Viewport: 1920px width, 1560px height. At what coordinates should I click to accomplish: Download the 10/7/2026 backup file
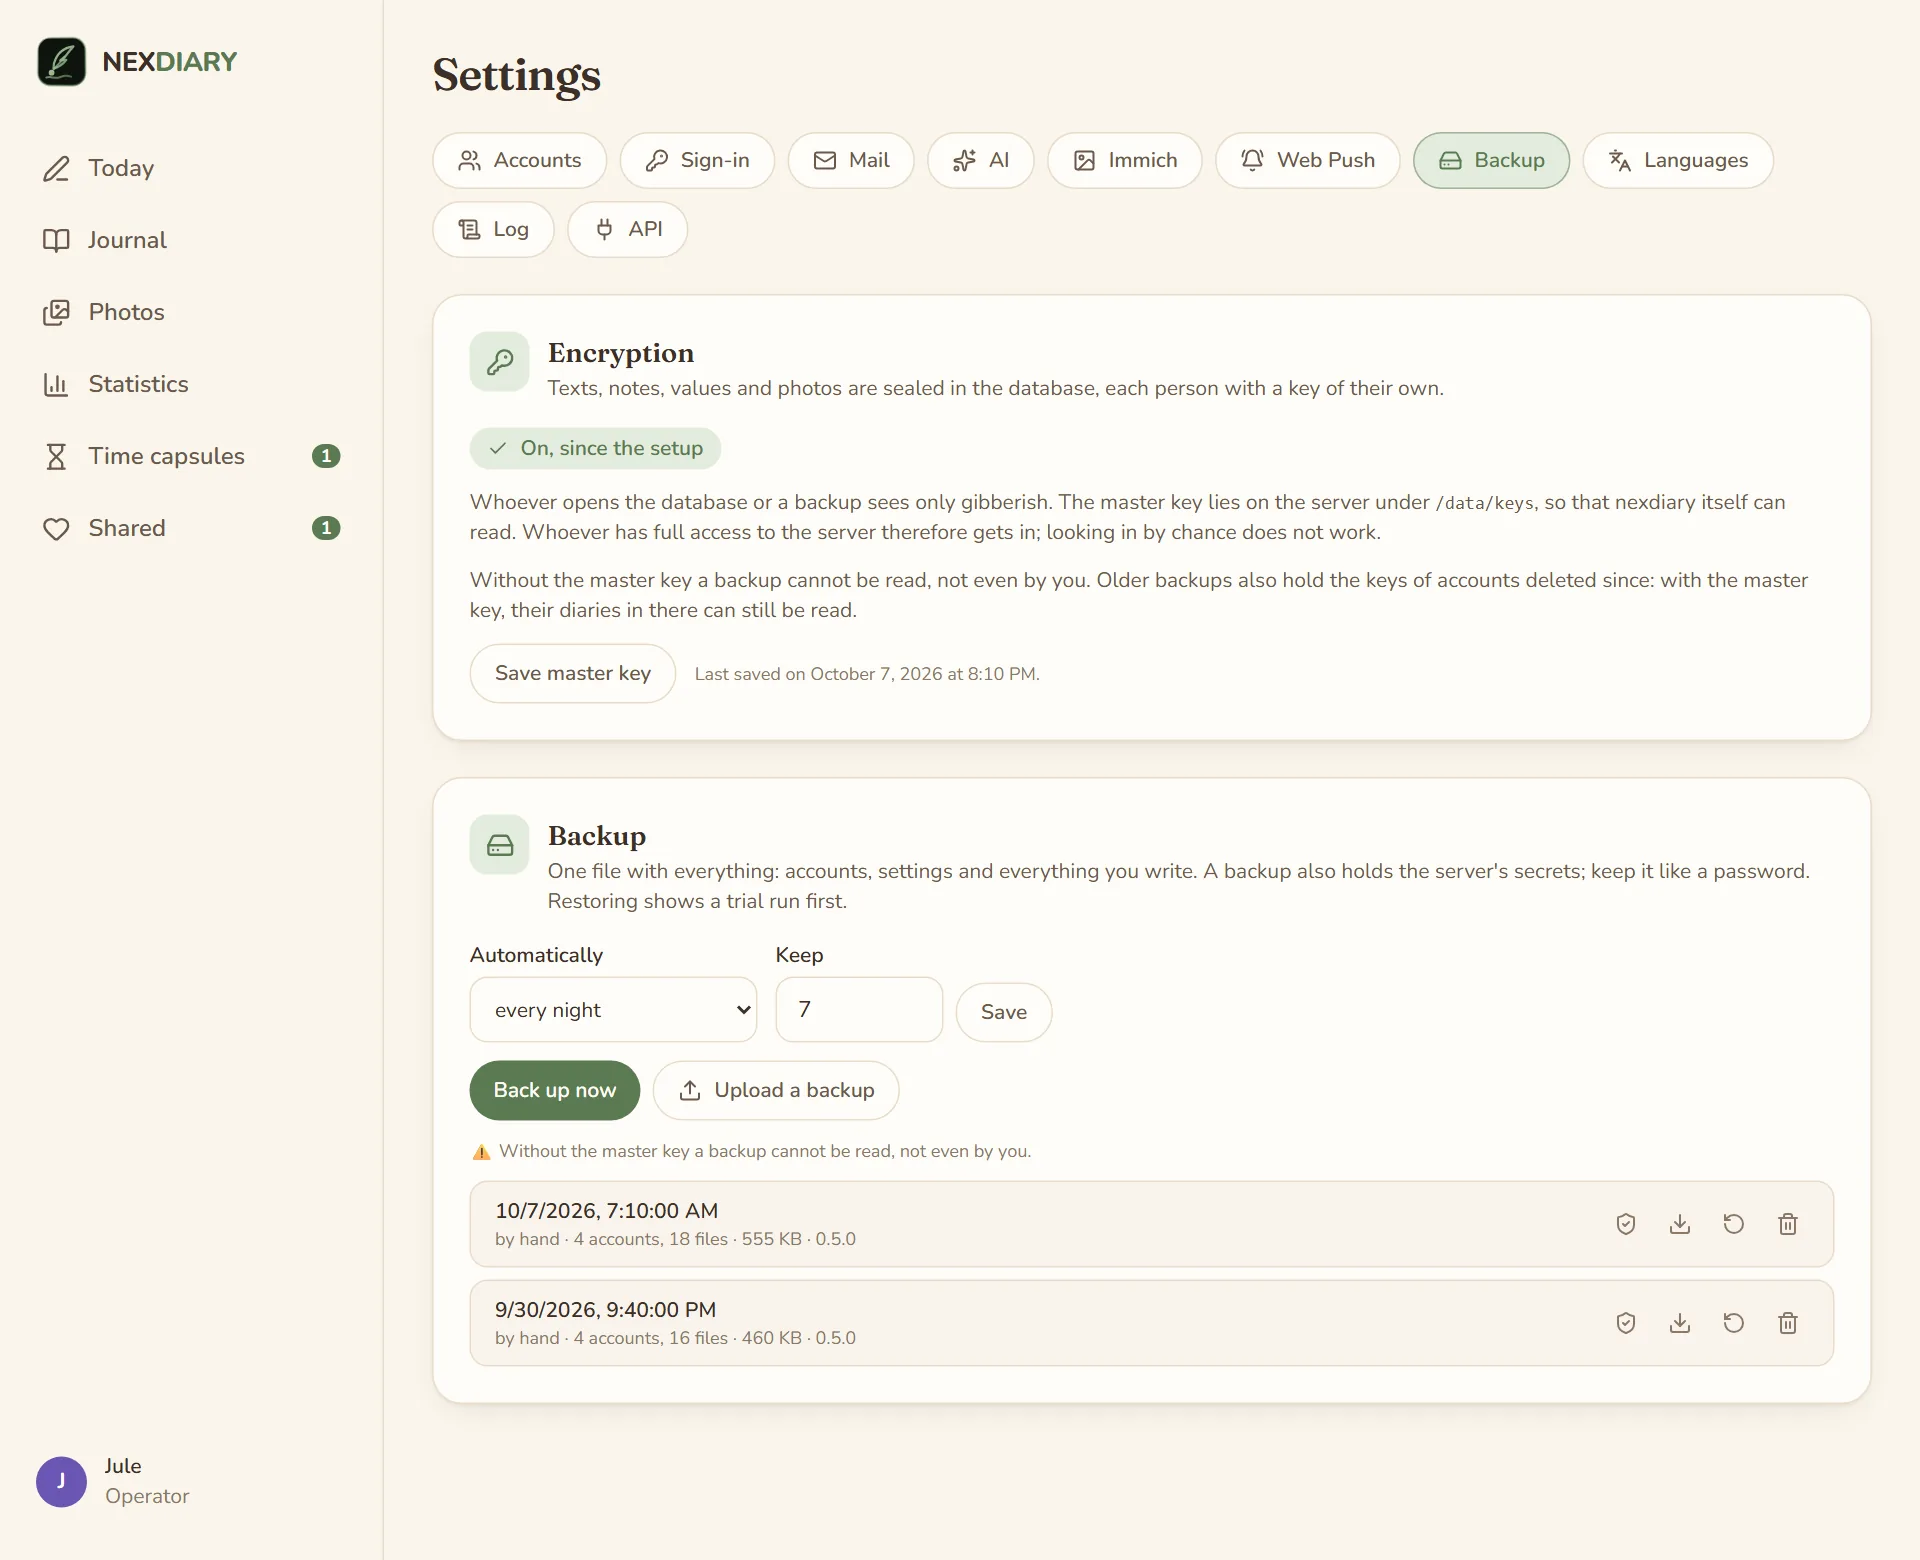(1680, 1224)
